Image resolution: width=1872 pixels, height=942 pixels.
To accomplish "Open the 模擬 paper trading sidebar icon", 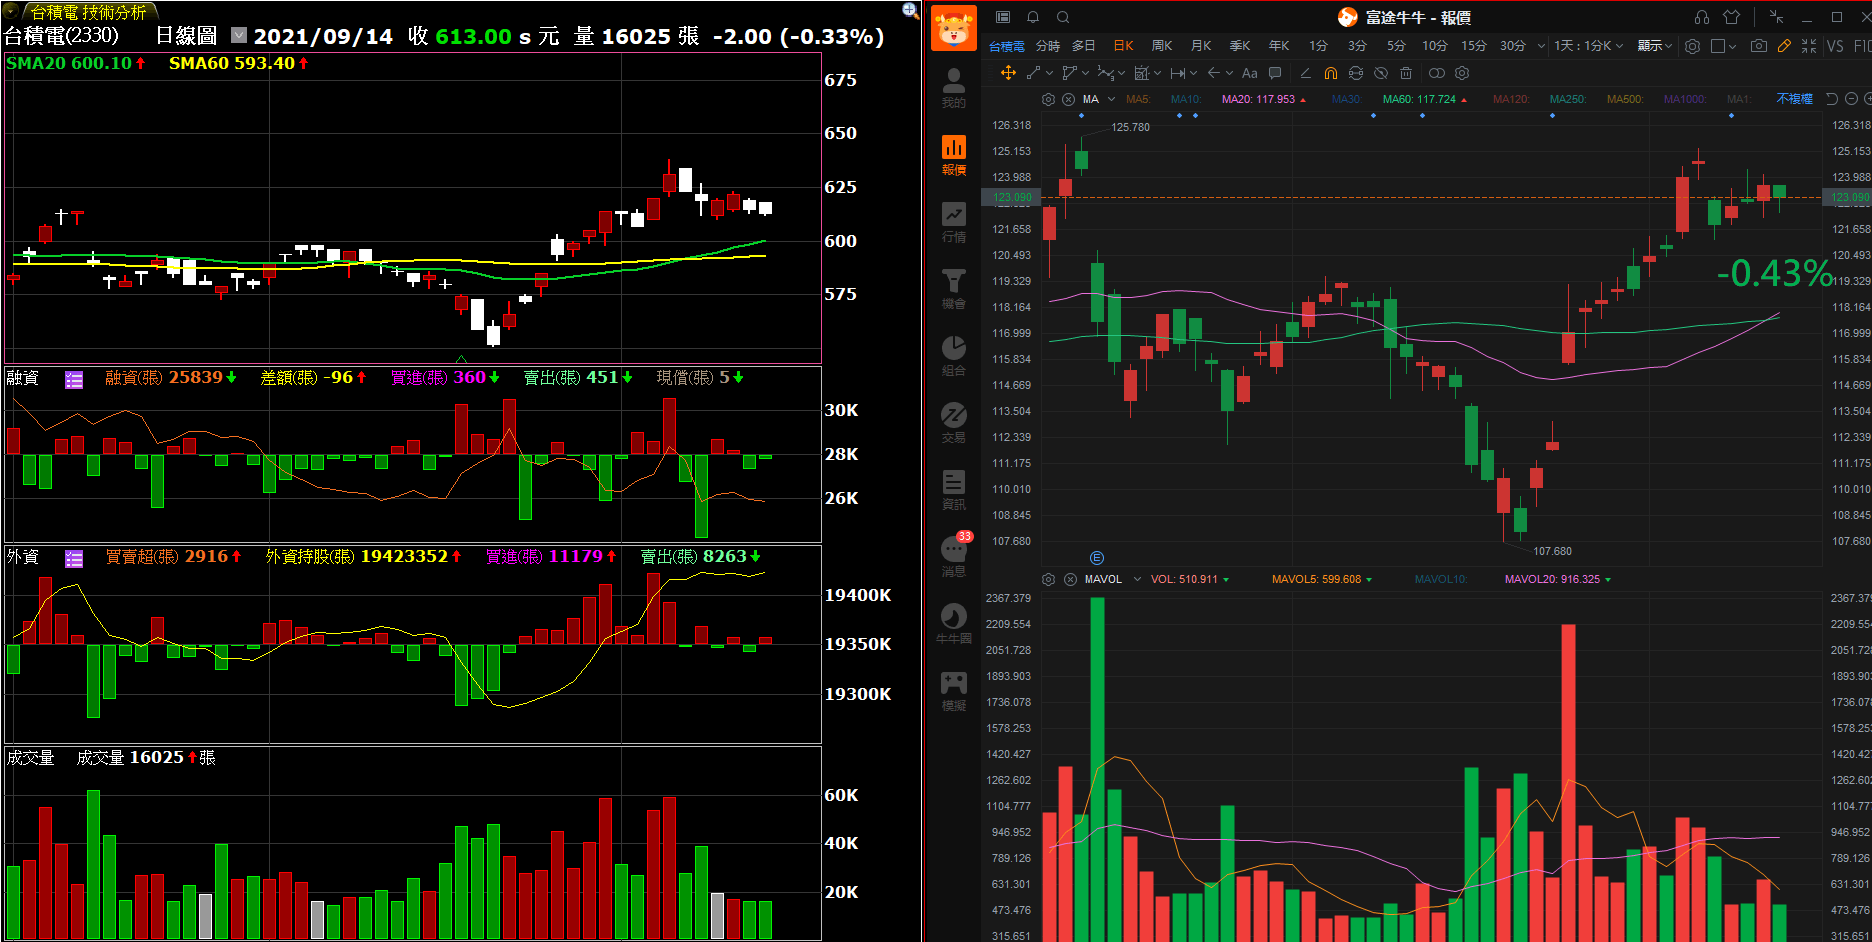I will (954, 691).
